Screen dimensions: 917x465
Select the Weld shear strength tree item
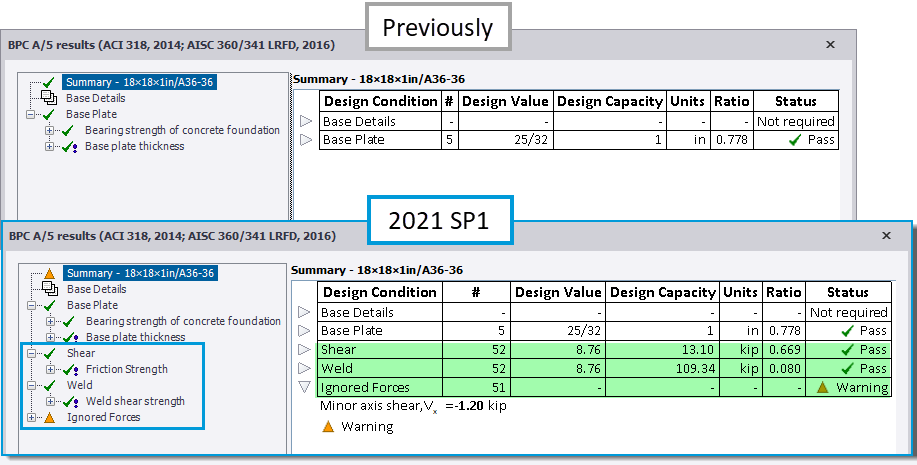point(134,401)
